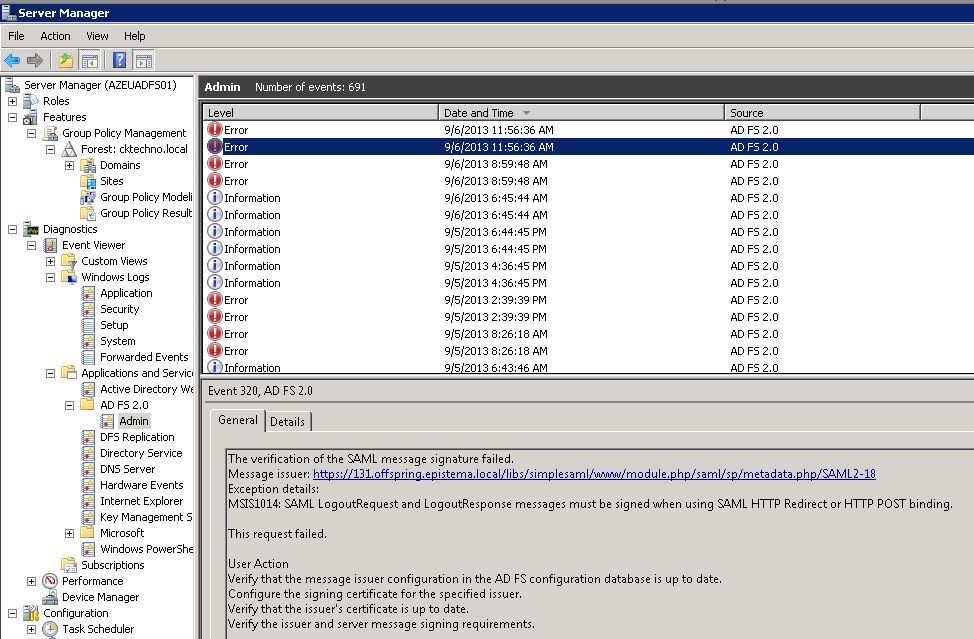Click the Event Viewer icon
Viewport: 974px width, 639px height.
(50, 245)
